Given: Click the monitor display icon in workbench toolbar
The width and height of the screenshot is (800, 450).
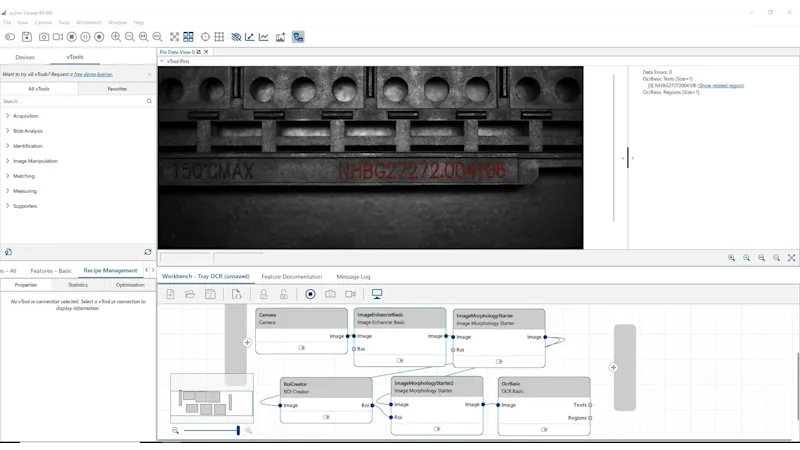Looking at the screenshot, I should (x=377, y=294).
